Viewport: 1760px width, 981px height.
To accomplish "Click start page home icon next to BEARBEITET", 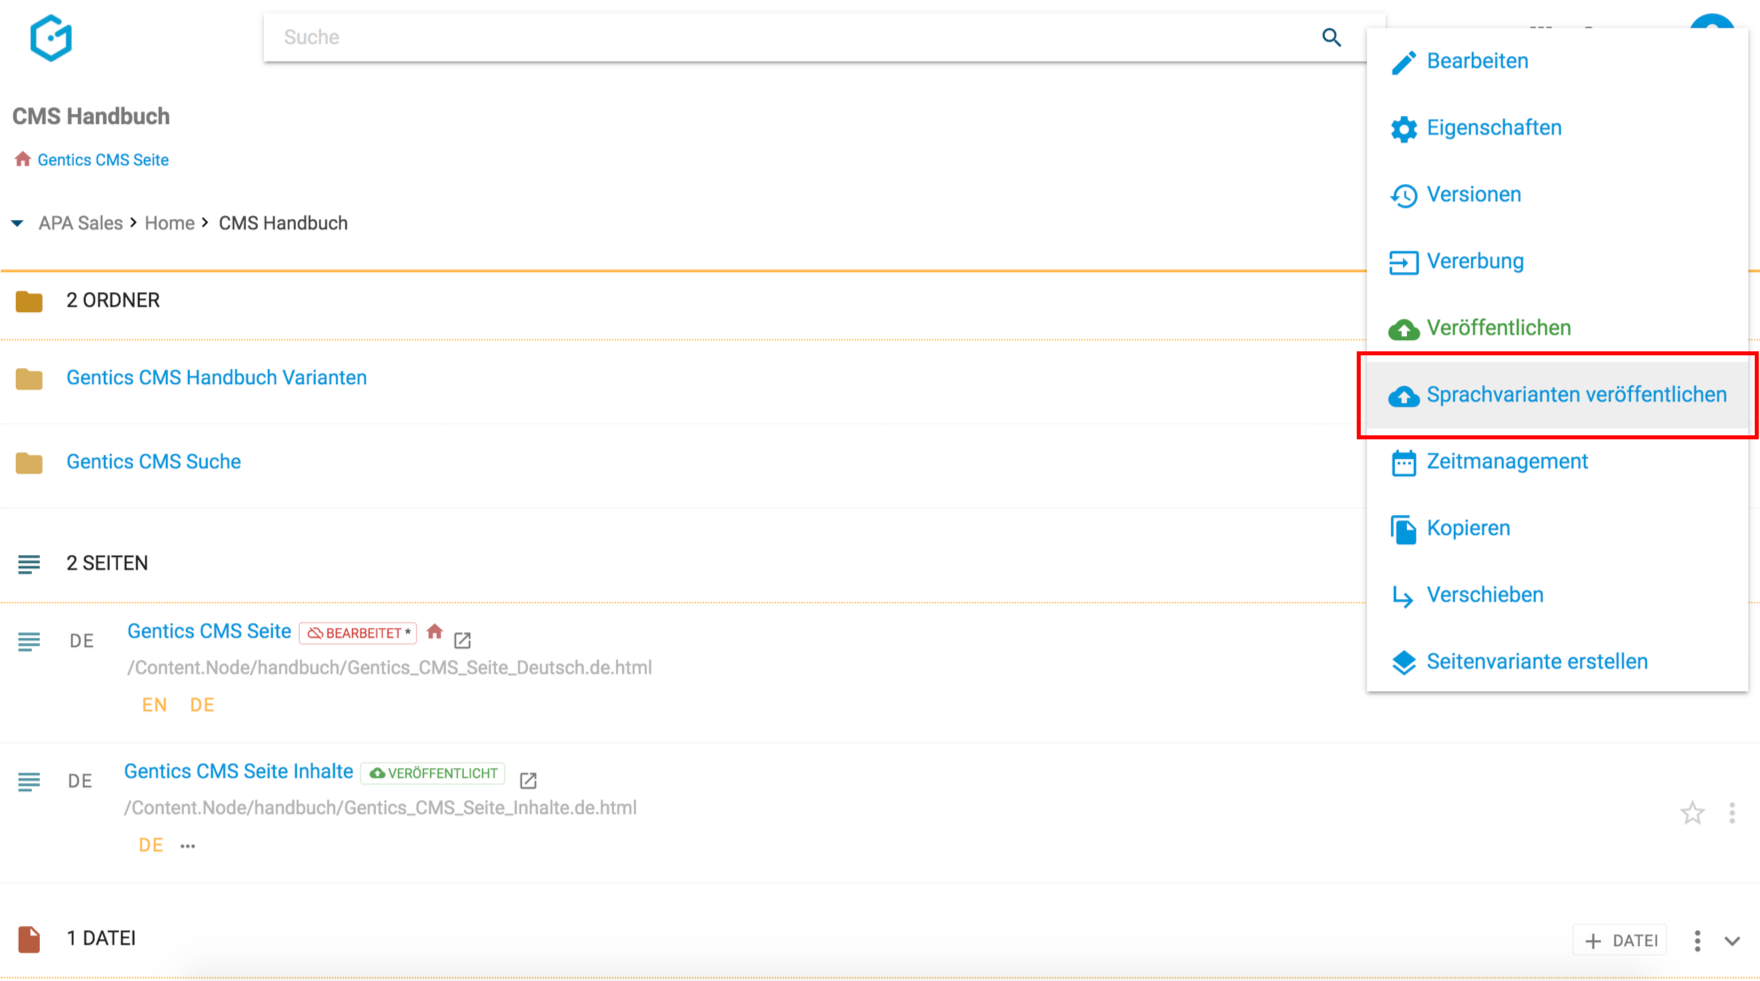I will click(x=434, y=632).
